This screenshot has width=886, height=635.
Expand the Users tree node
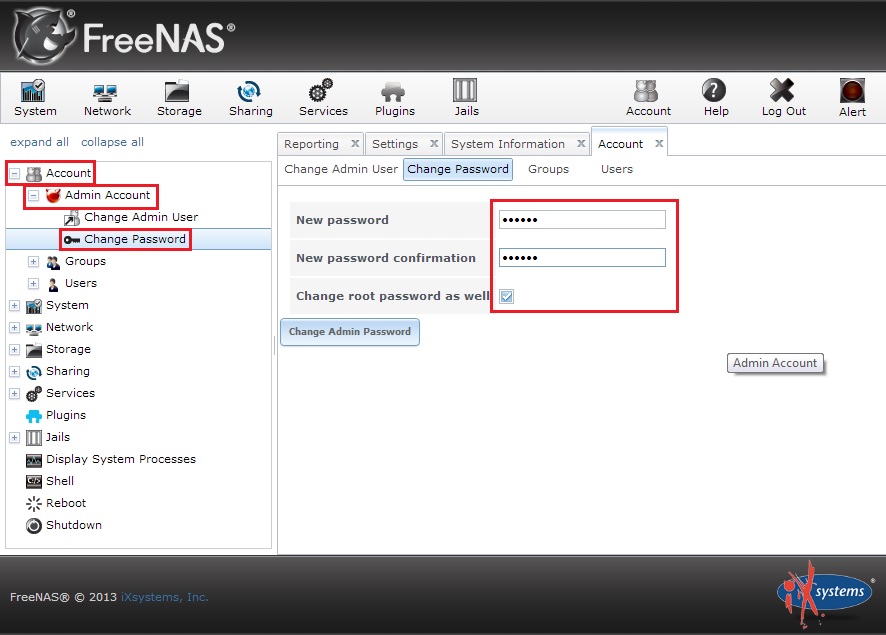click(x=34, y=284)
